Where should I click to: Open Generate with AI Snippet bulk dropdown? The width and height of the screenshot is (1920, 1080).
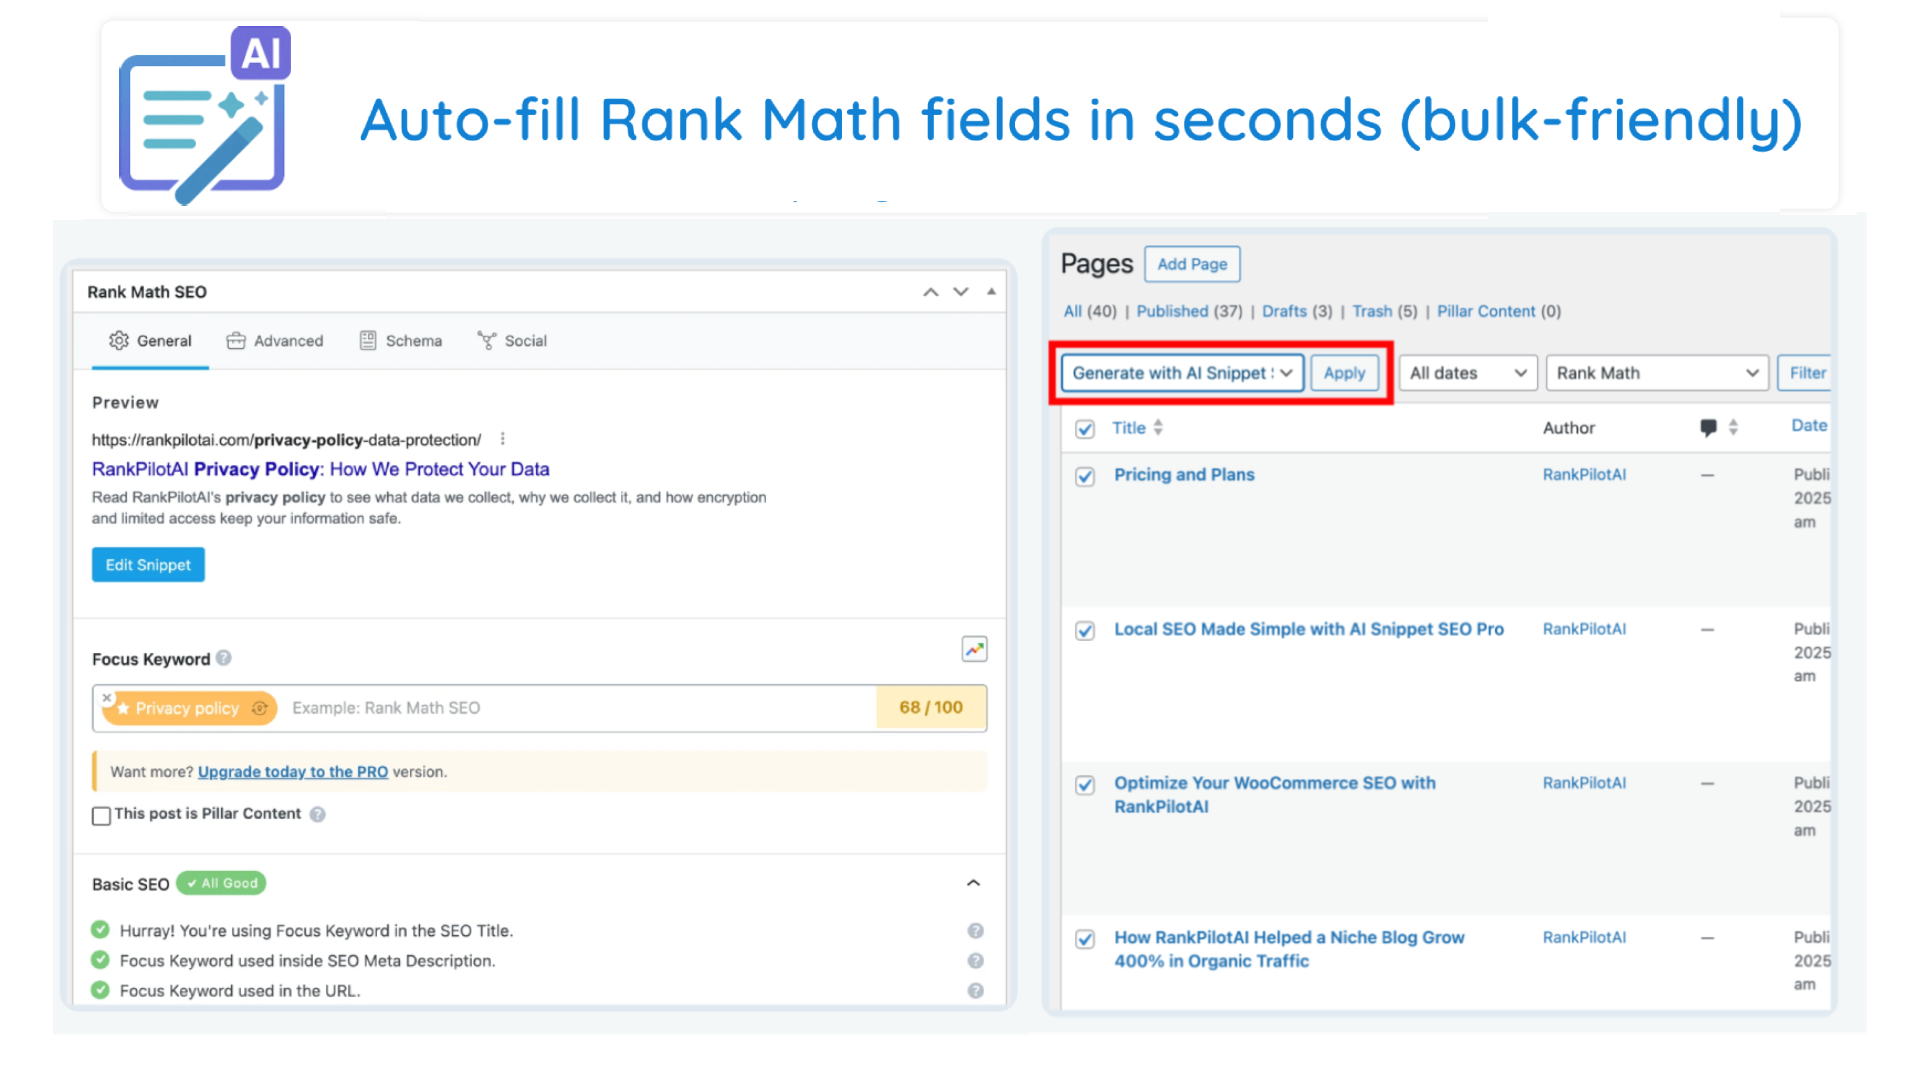(1181, 373)
